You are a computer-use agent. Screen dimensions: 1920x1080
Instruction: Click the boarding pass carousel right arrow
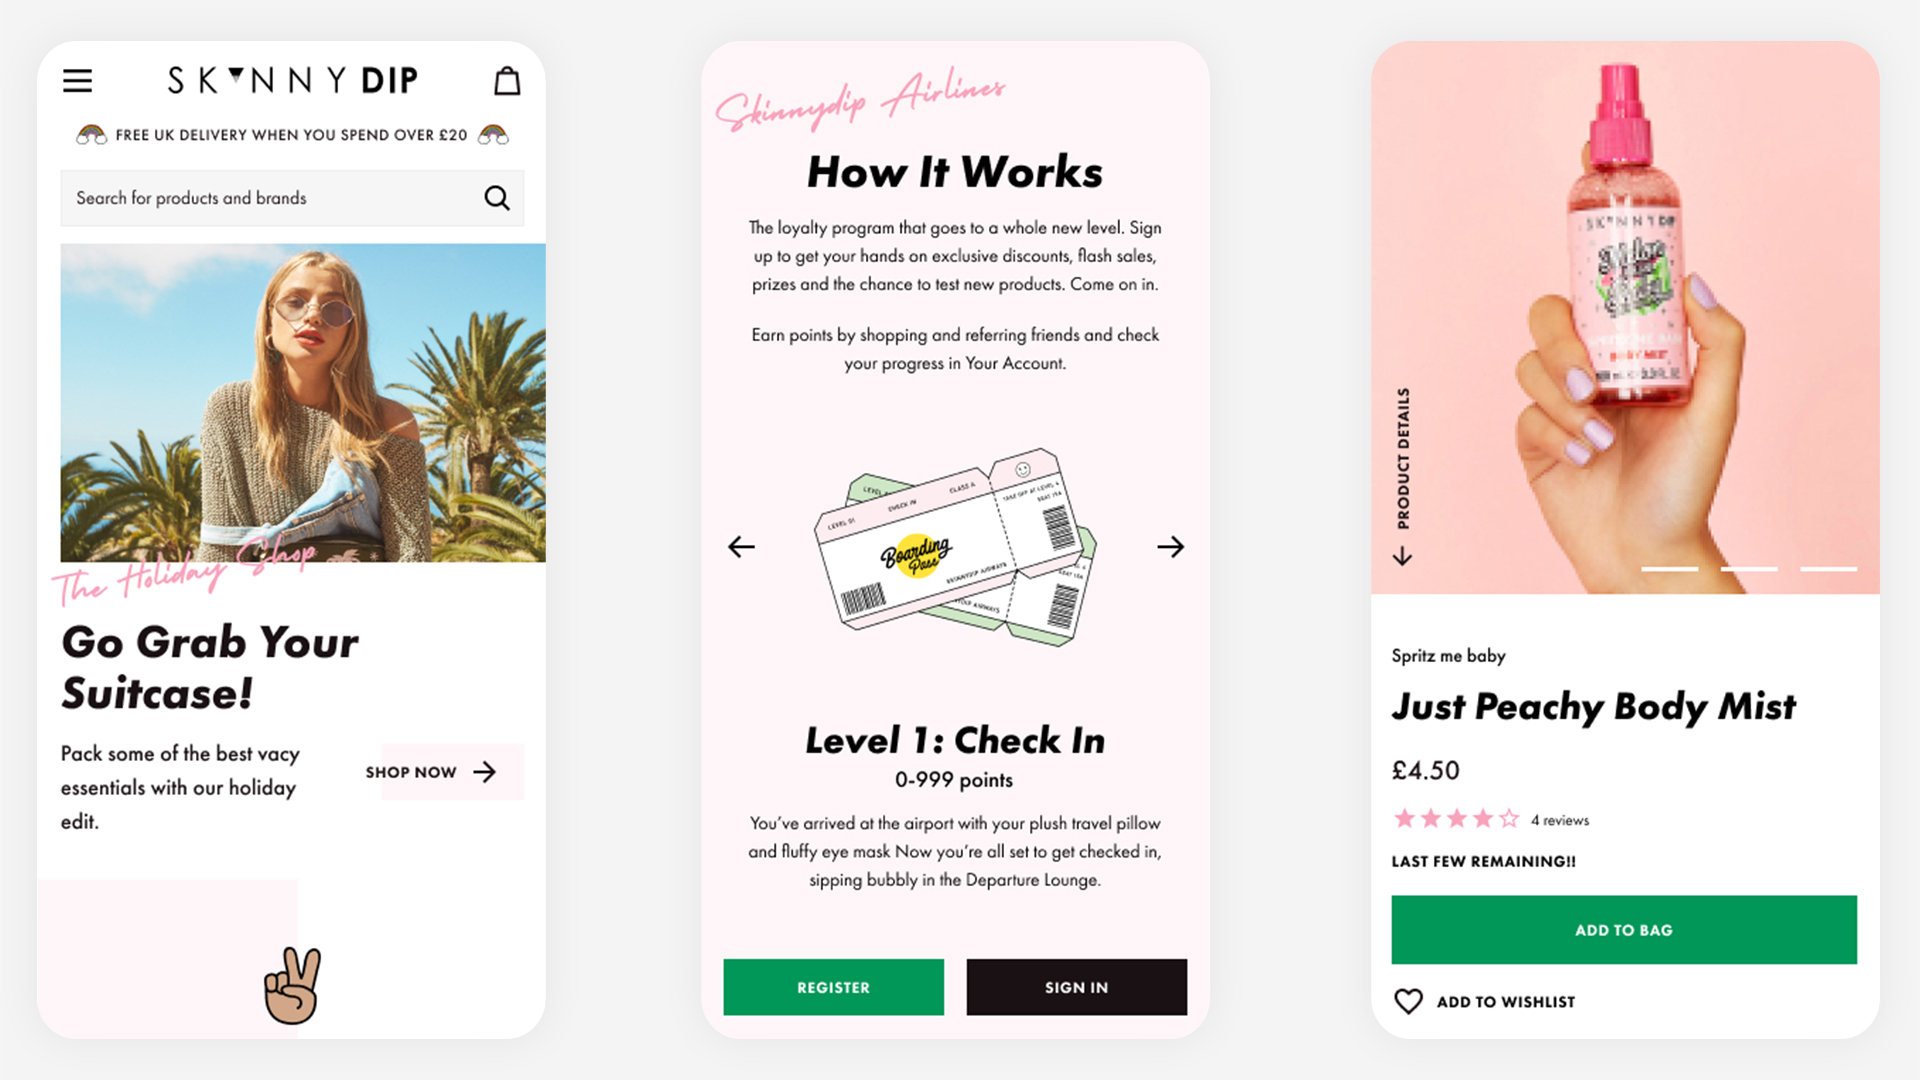[x=1167, y=546]
